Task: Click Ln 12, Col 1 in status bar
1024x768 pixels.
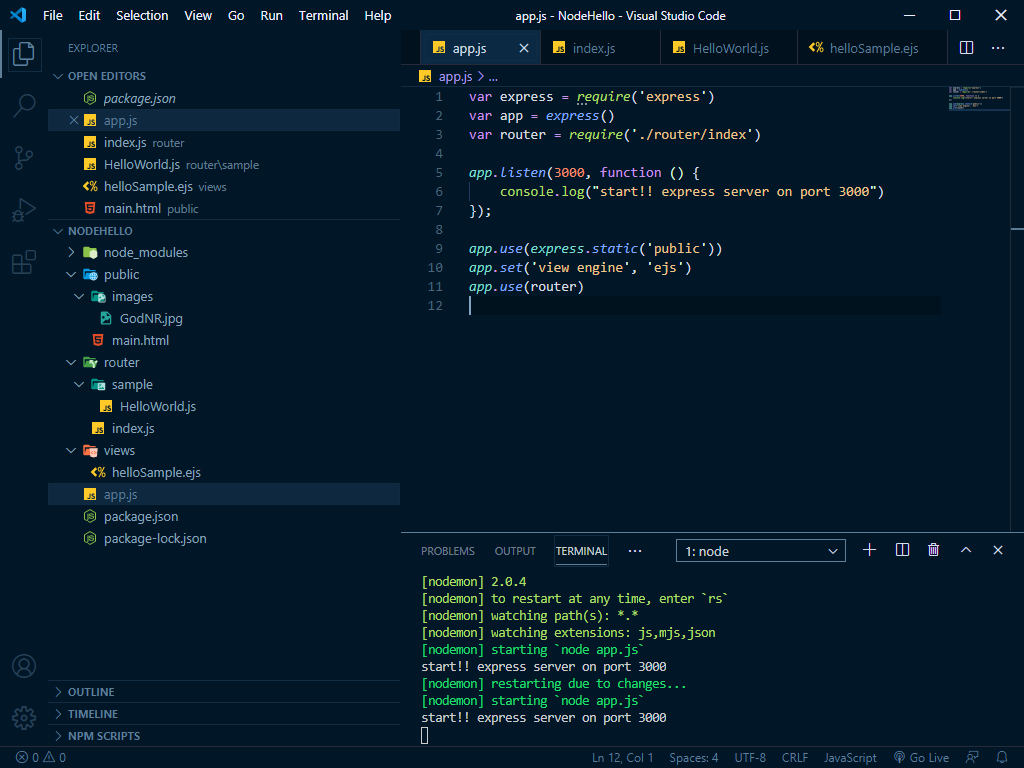Action: pyautogui.click(x=622, y=758)
